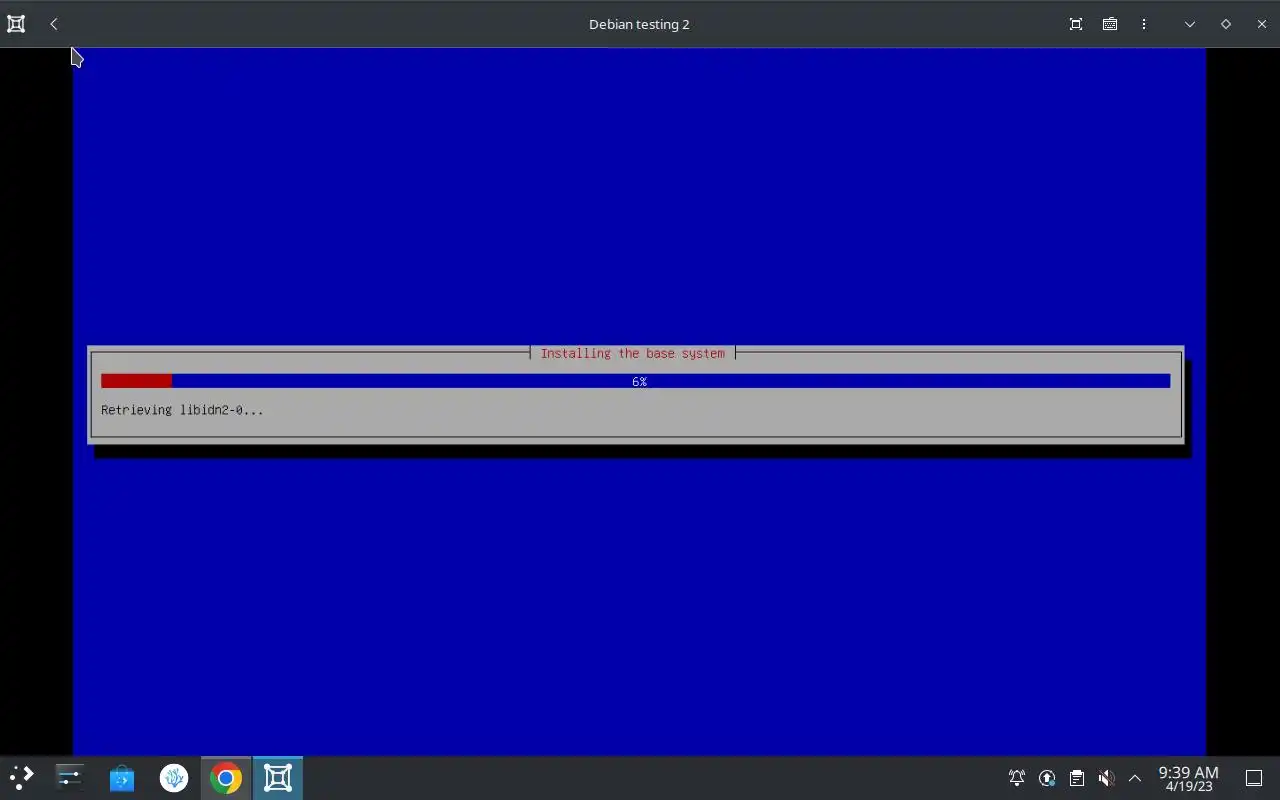Click the 'Installing the base system' heading
Image resolution: width=1280 pixels, height=800 pixels.
pos(633,353)
